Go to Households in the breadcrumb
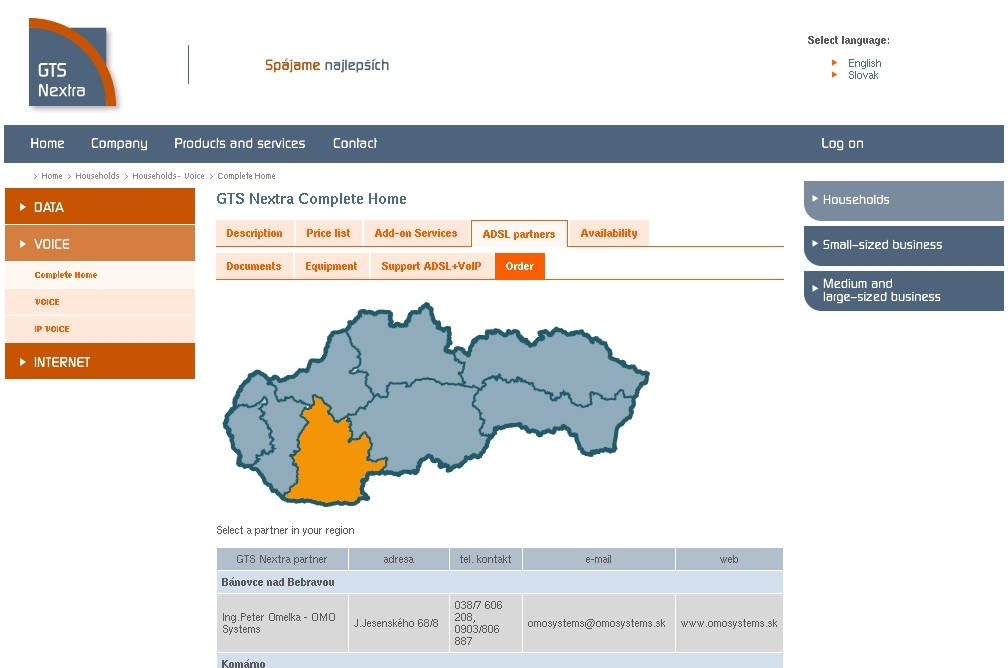This screenshot has width=1008, height=668. click(97, 176)
